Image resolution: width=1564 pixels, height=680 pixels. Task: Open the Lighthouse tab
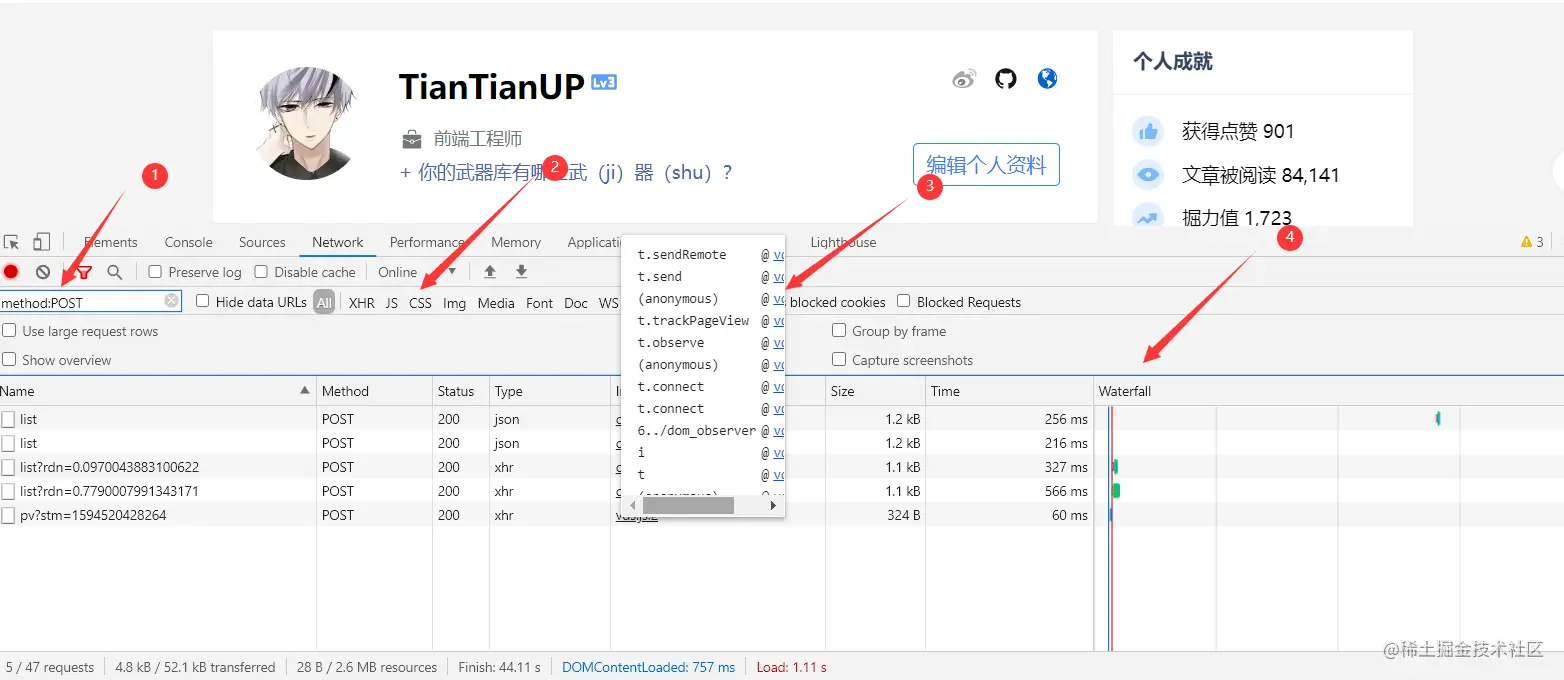coord(843,242)
